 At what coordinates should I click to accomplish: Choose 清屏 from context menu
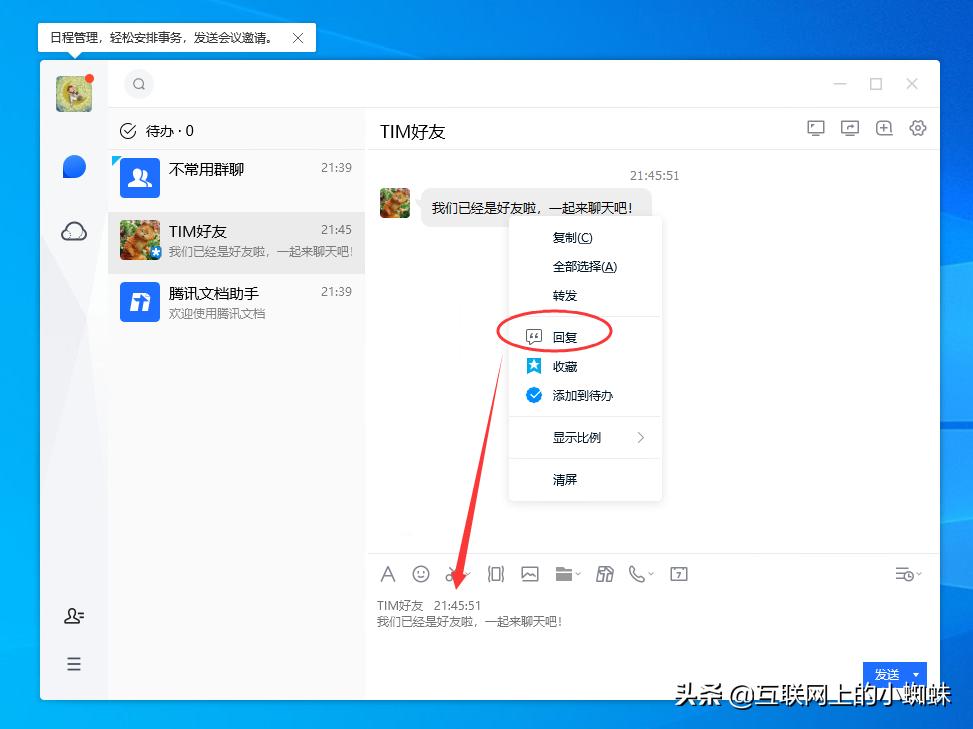(x=585, y=480)
